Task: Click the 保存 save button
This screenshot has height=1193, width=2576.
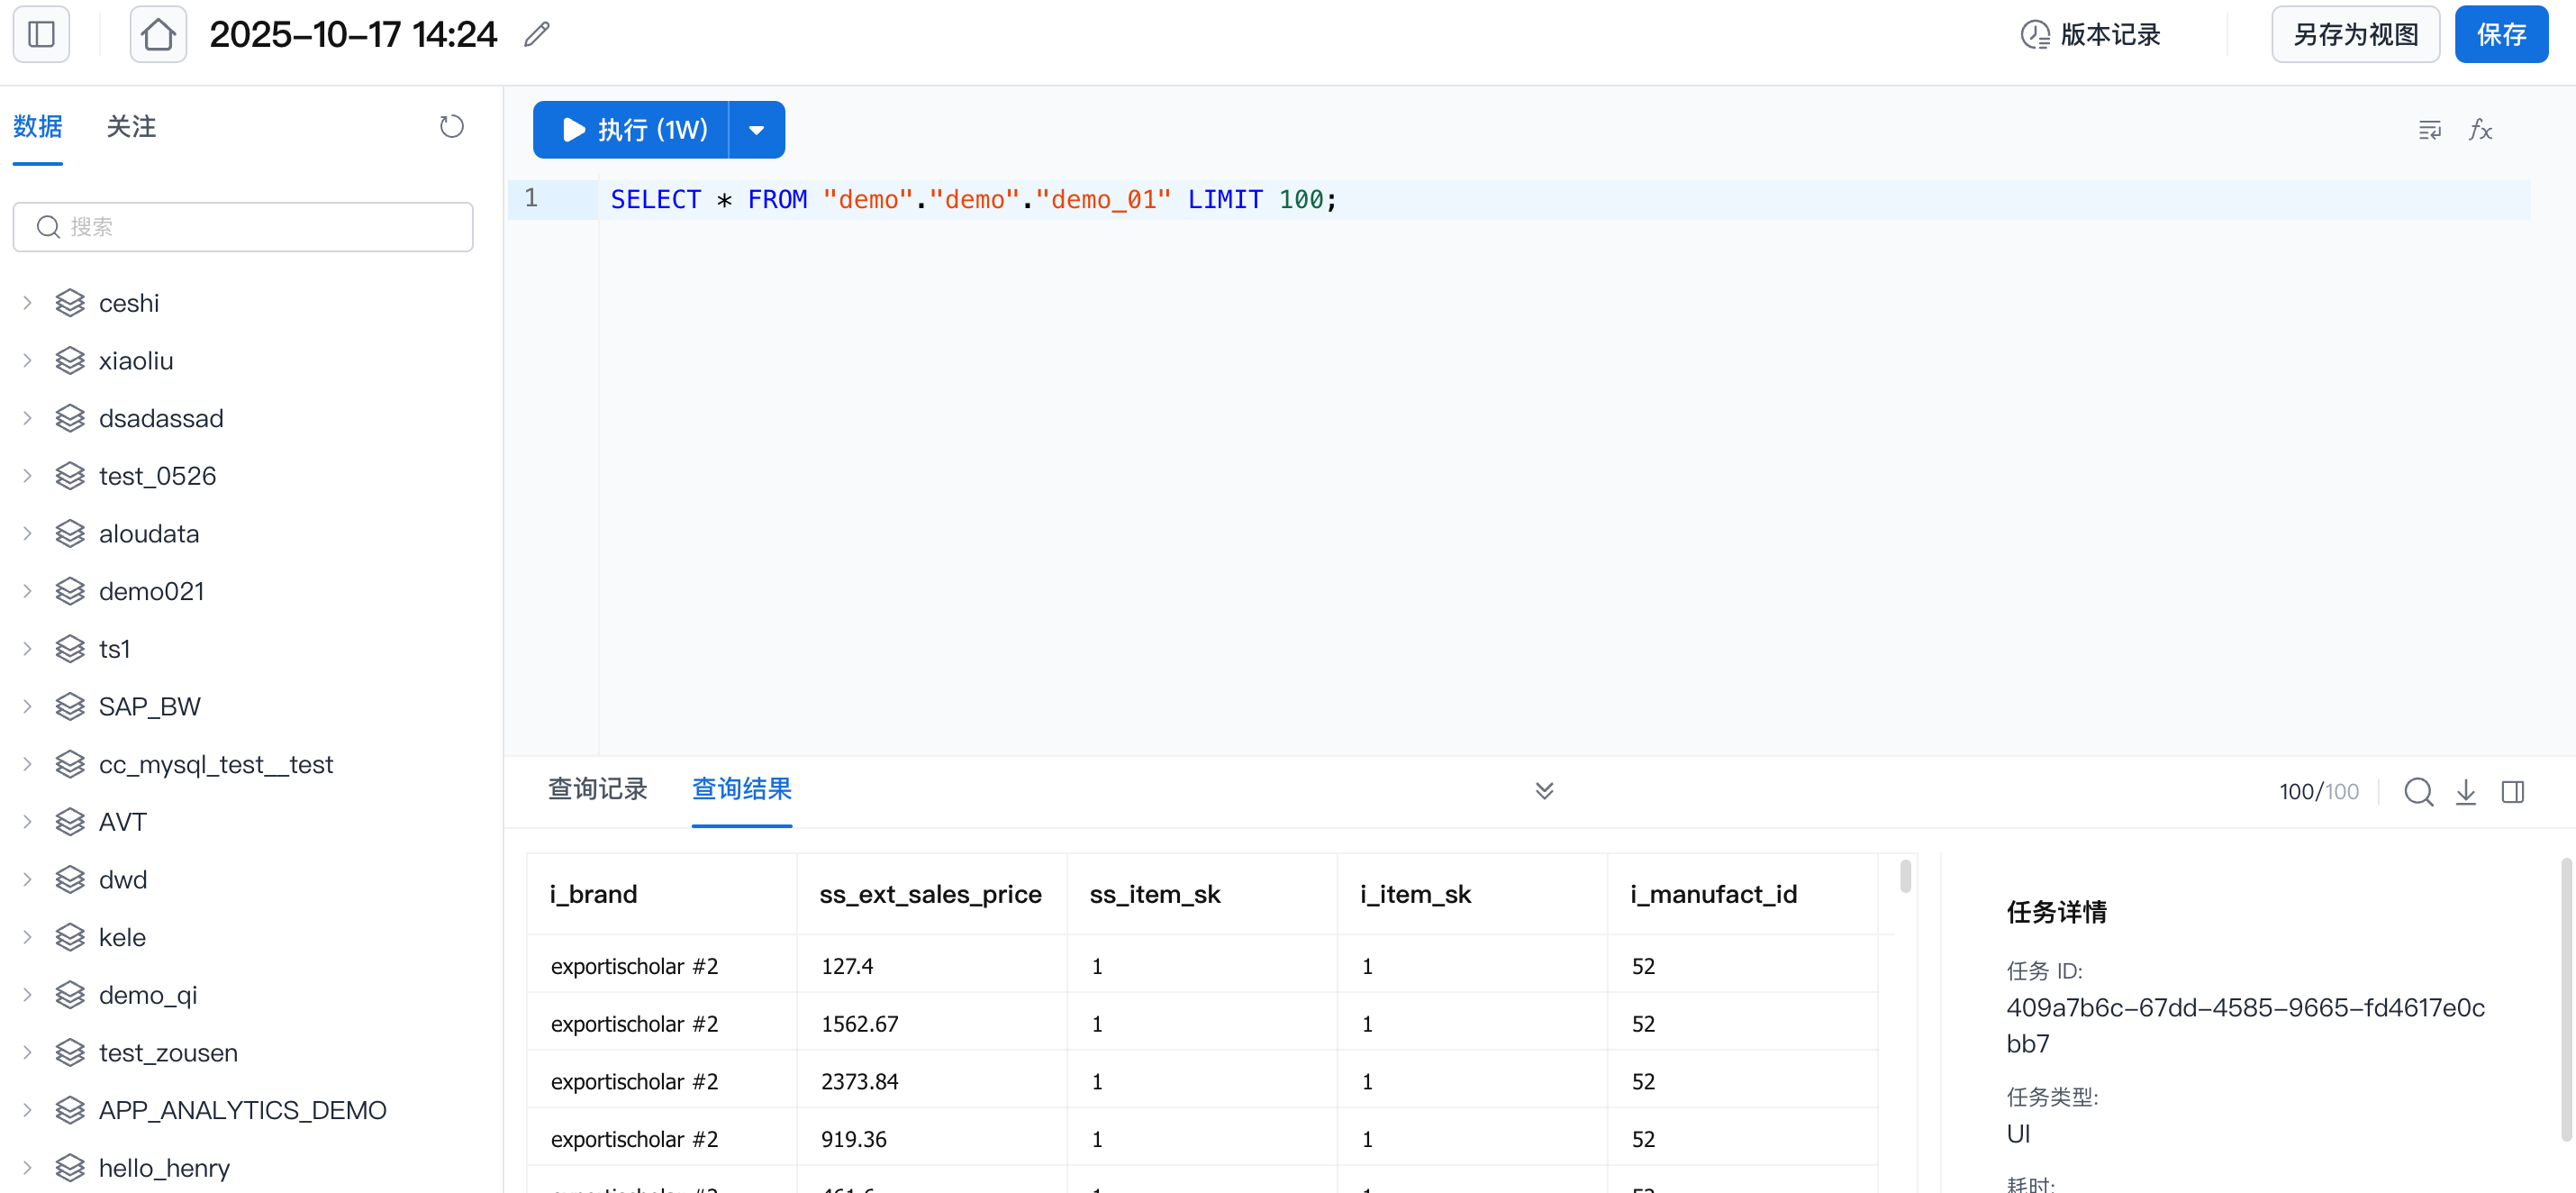Action: point(2500,35)
